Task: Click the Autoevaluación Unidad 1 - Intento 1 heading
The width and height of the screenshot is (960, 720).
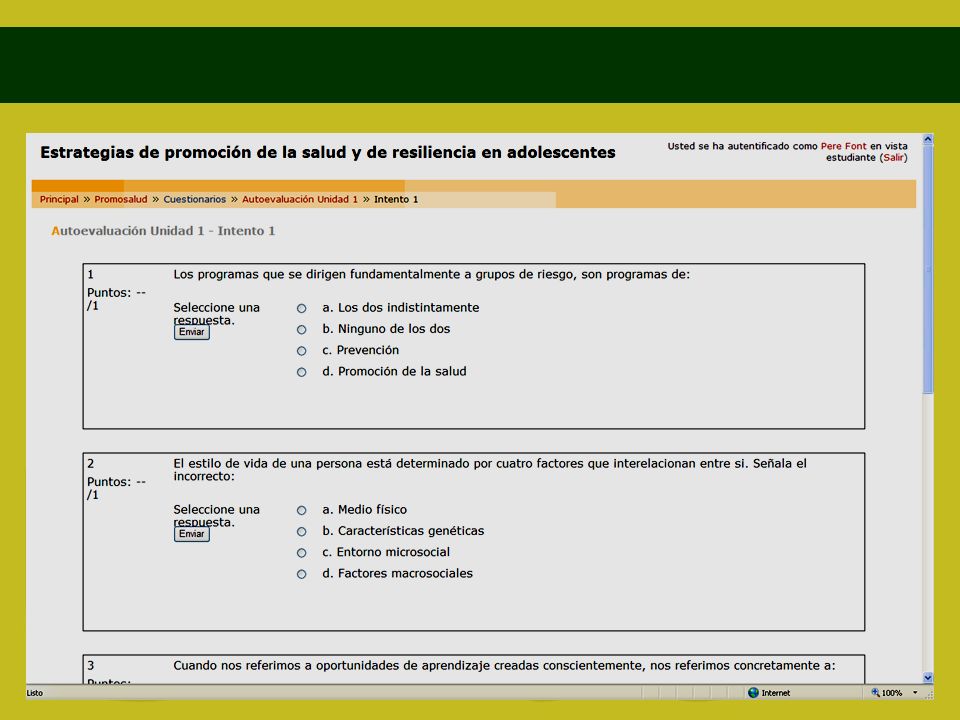Action: click(163, 231)
